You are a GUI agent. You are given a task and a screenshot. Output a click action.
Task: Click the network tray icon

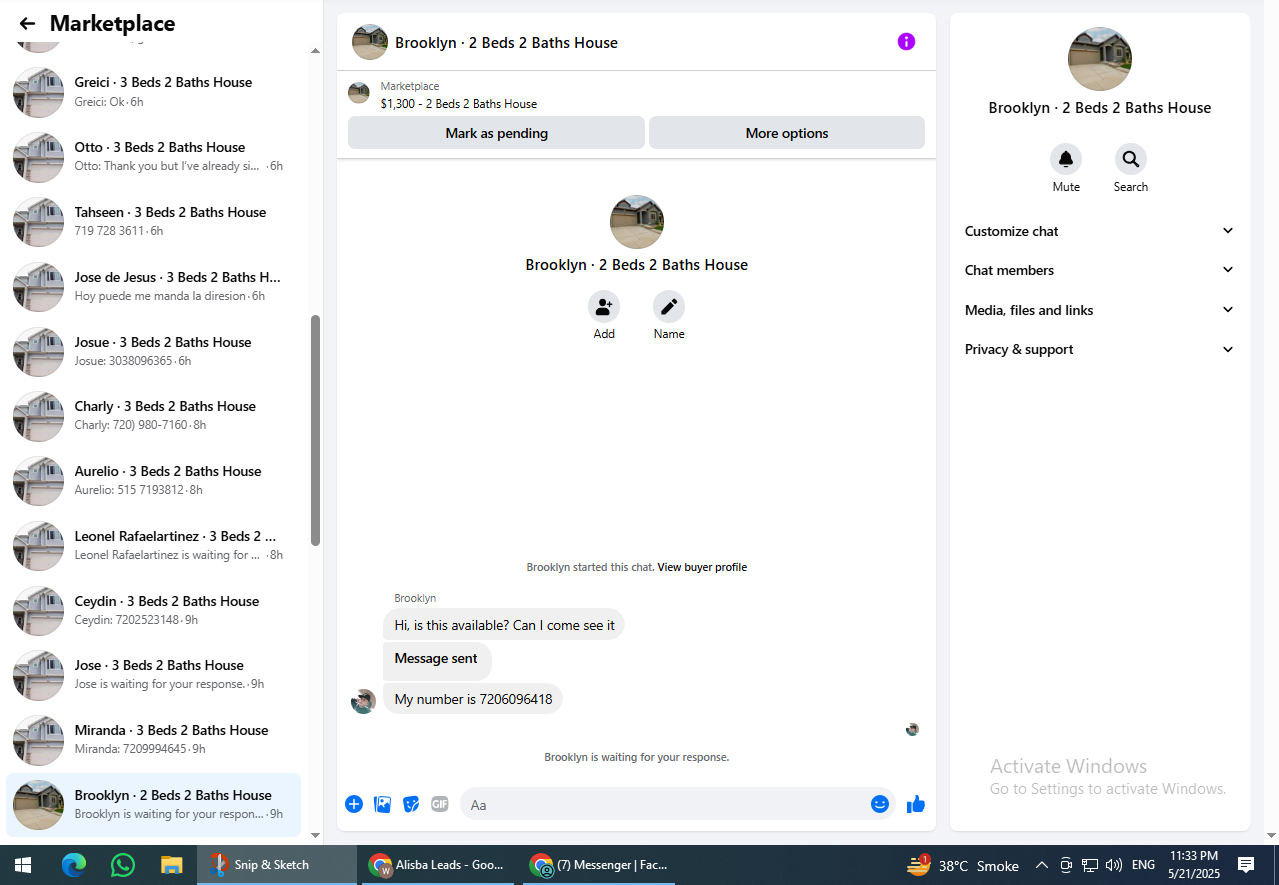pyautogui.click(x=1090, y=865)
